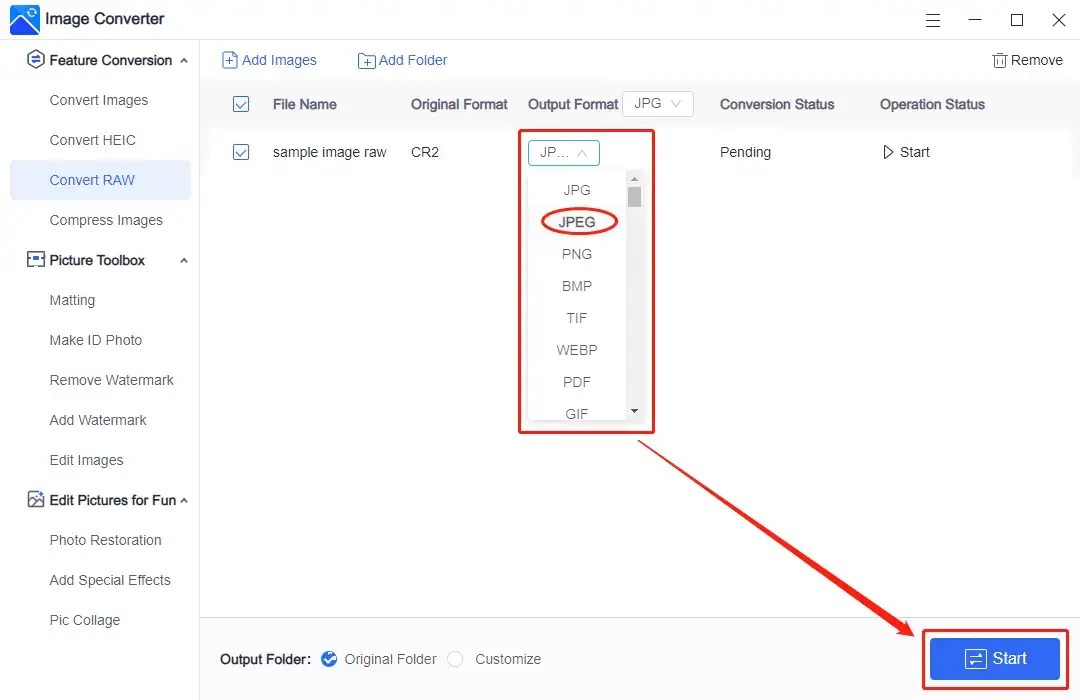The height and width of the screenshot is (700, 1080).
Task: Click the Add Folder icon
Action: click(366, 60)
